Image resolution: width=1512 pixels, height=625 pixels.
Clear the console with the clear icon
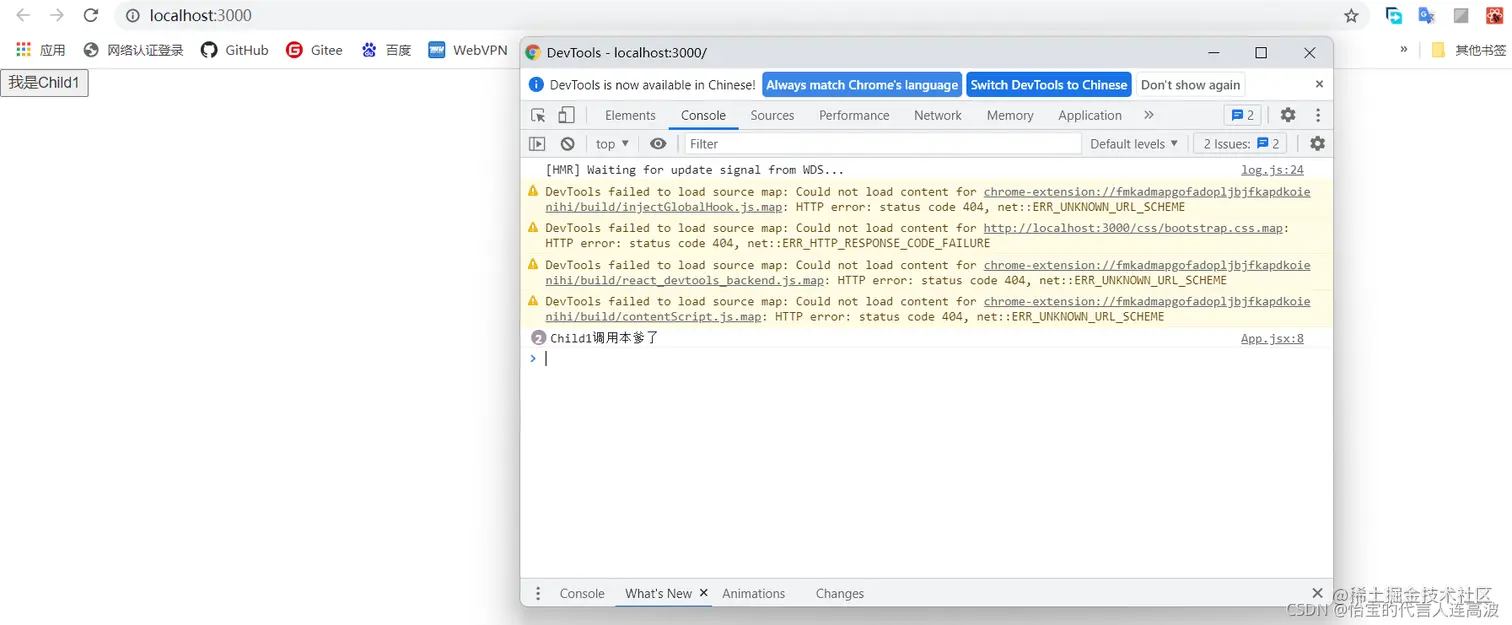[x=567, y=144]
